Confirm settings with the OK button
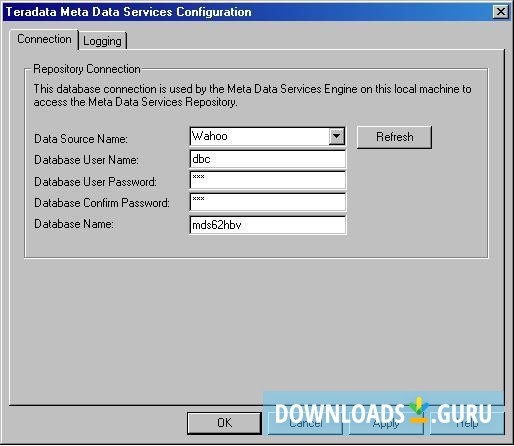514x446 pixels. coord(224,423)
